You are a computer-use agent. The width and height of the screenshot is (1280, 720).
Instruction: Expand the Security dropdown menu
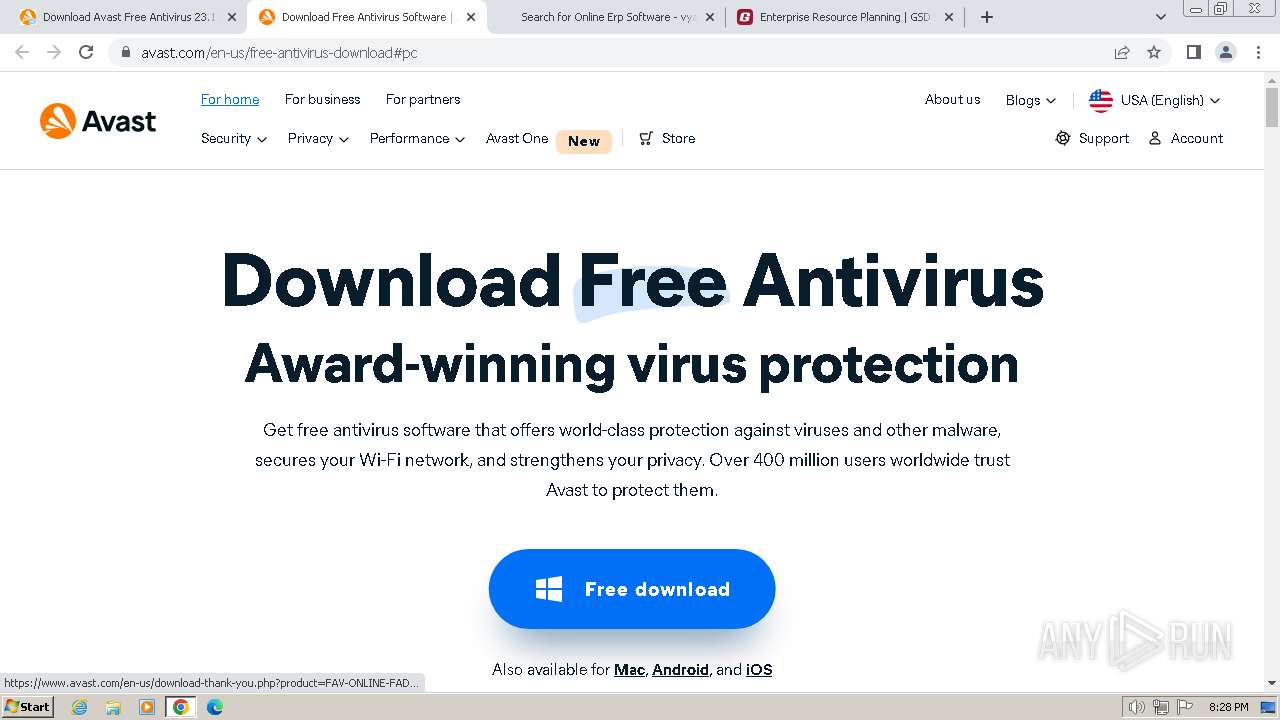[x=234, y=138]
